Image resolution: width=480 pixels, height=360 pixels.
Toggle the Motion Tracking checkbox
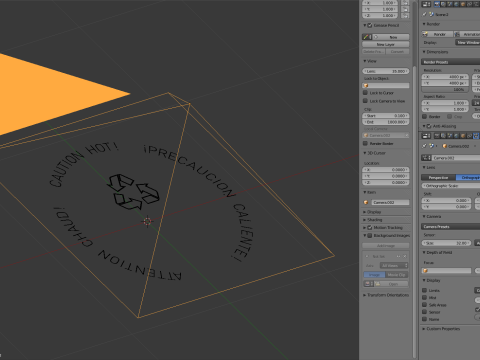[x=370, y=228]
